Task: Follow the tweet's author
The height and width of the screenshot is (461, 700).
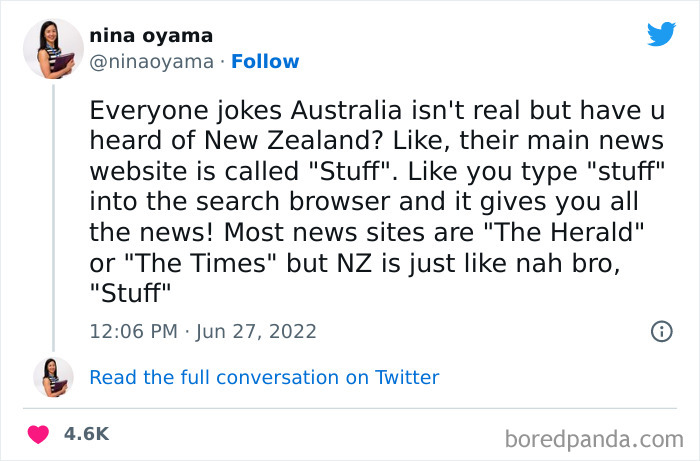Action: tap(265, 62)
